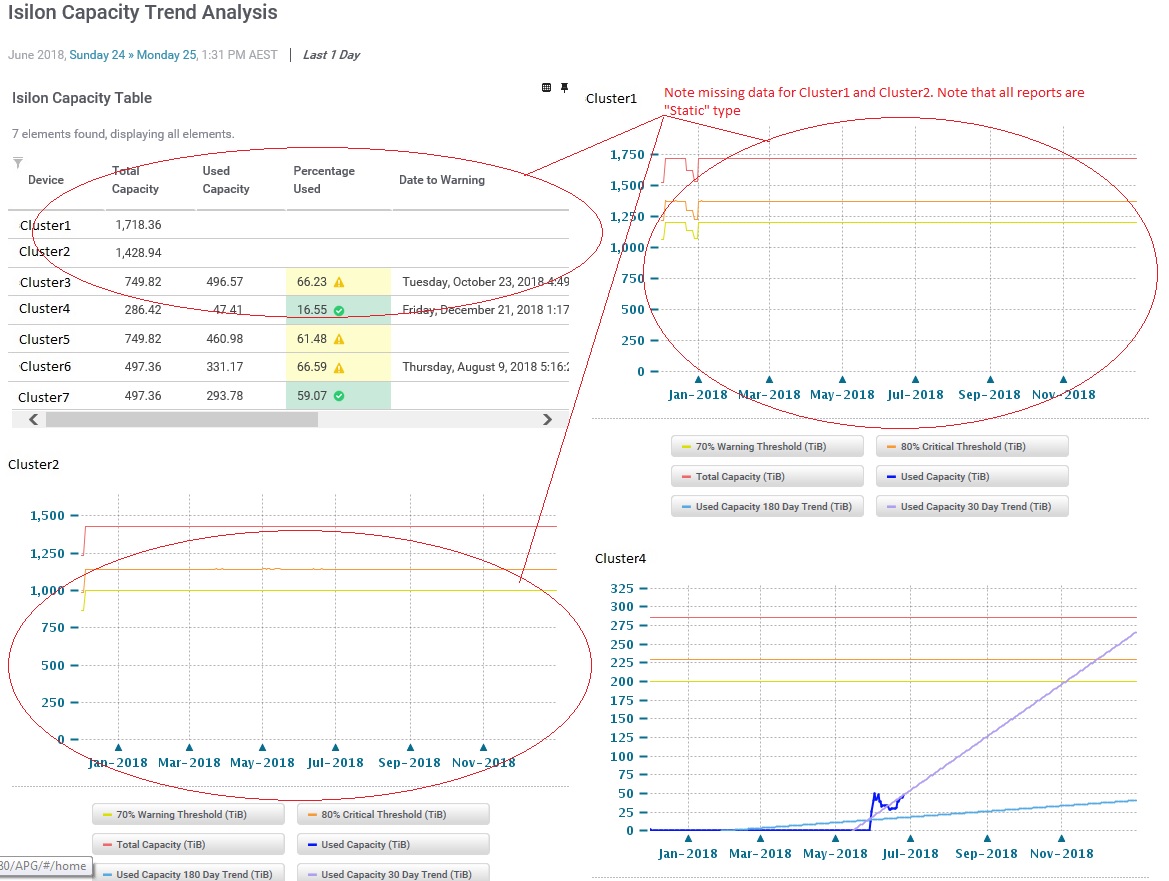Image resolution: width=1169 pixels, height=881 pixels.
Task: Click green check icon in Cluster7 row
Action: pos(339,396)
